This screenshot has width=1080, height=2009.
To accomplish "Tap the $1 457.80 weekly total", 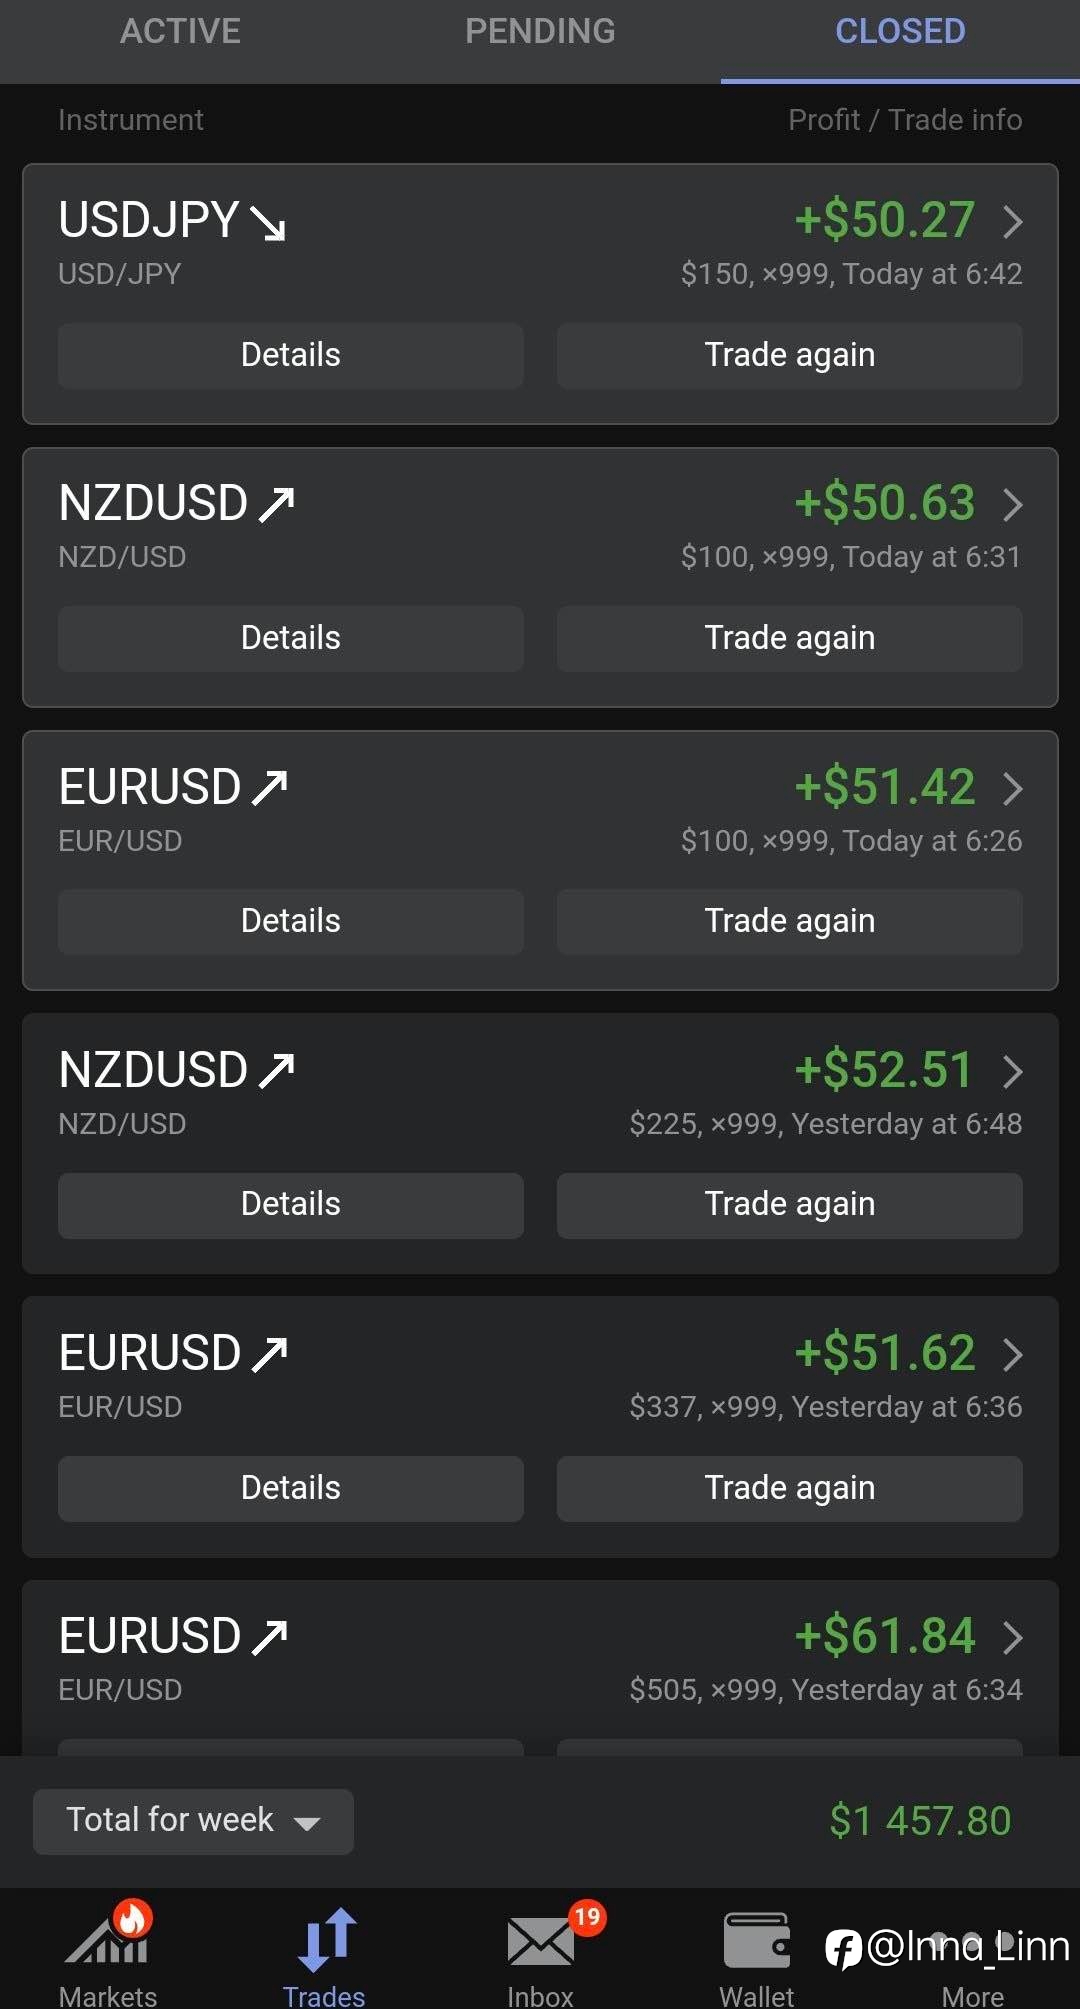I will [920, 1821].
